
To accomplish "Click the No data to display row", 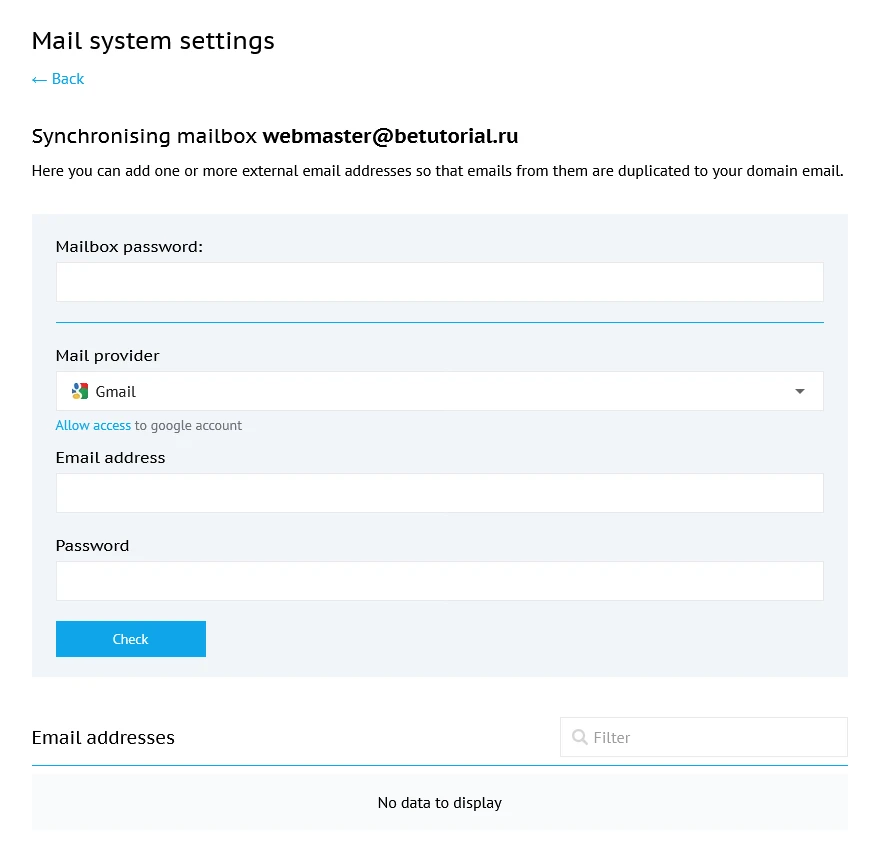I will point(439,802).
